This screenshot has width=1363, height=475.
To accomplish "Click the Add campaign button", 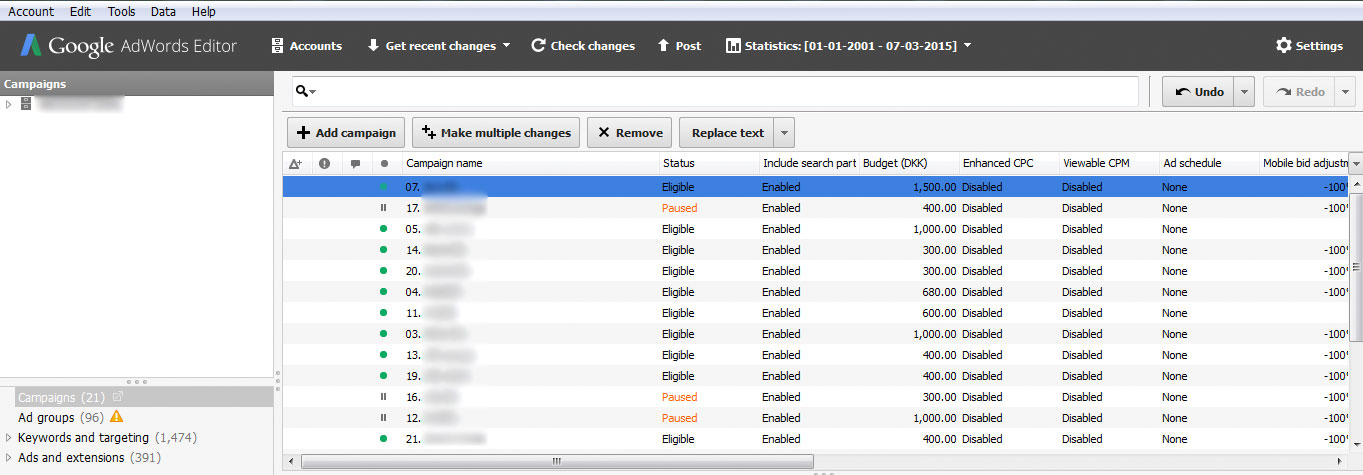I will coord(345,133).
